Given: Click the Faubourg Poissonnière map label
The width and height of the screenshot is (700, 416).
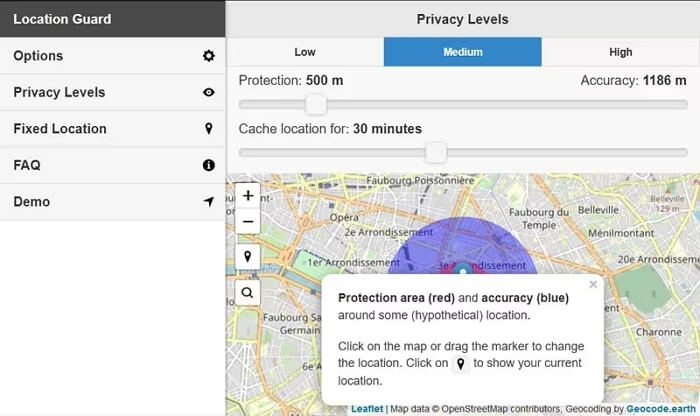Looking at the screenshot, I should click(421, 180).
